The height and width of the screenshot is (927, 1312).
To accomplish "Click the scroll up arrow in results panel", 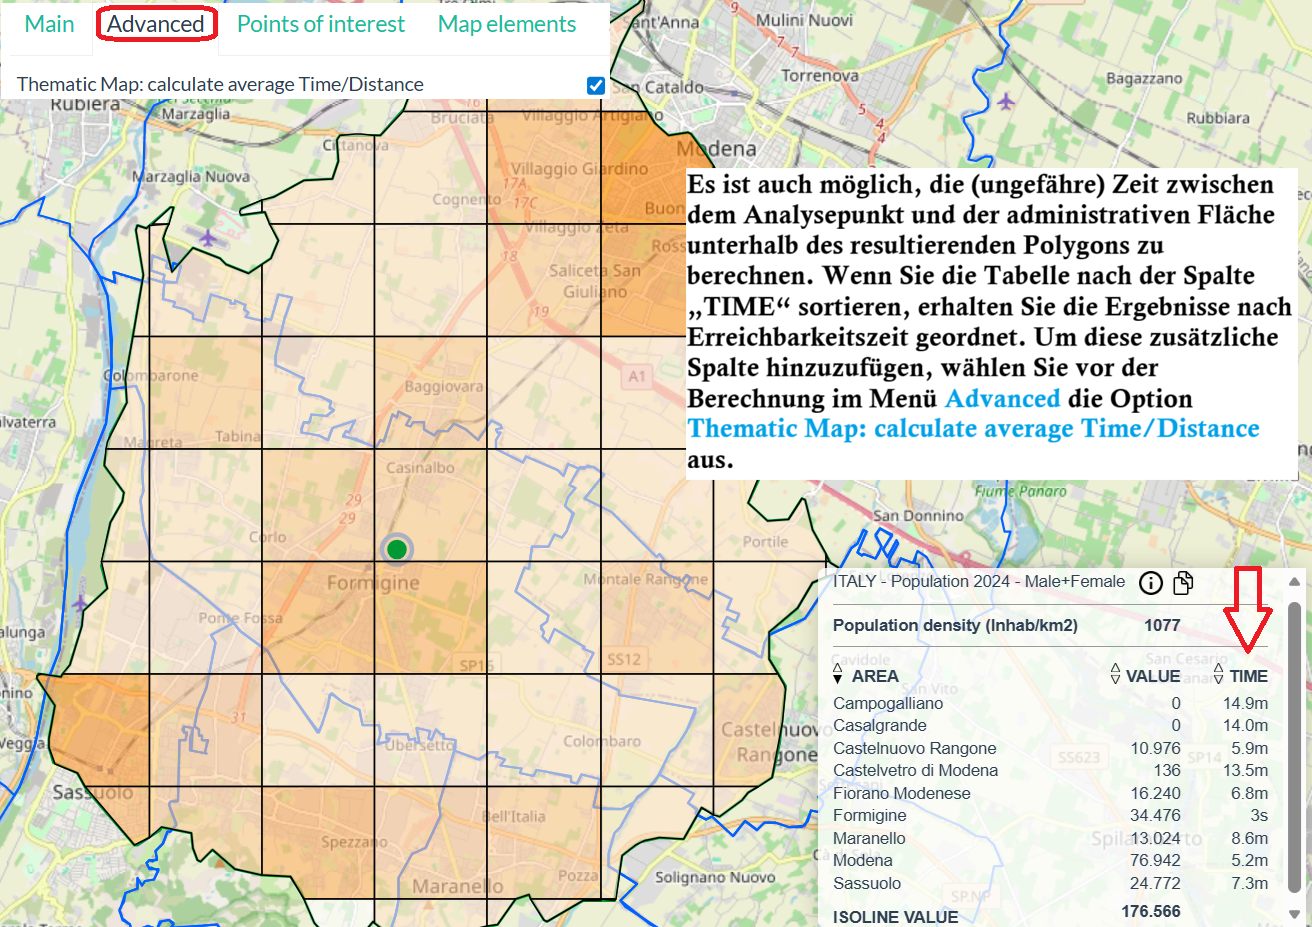I will 1295,581.
